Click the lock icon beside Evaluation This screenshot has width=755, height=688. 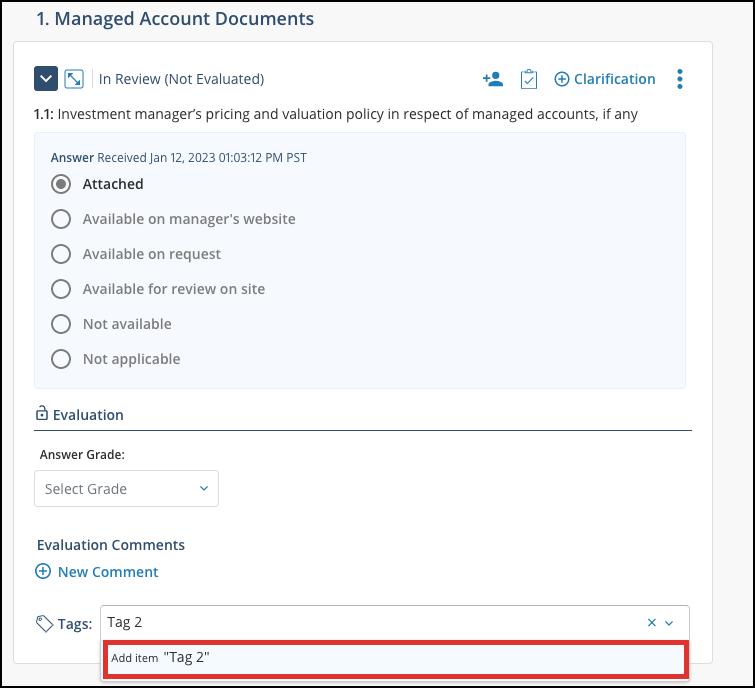click(x=42, y=414)
